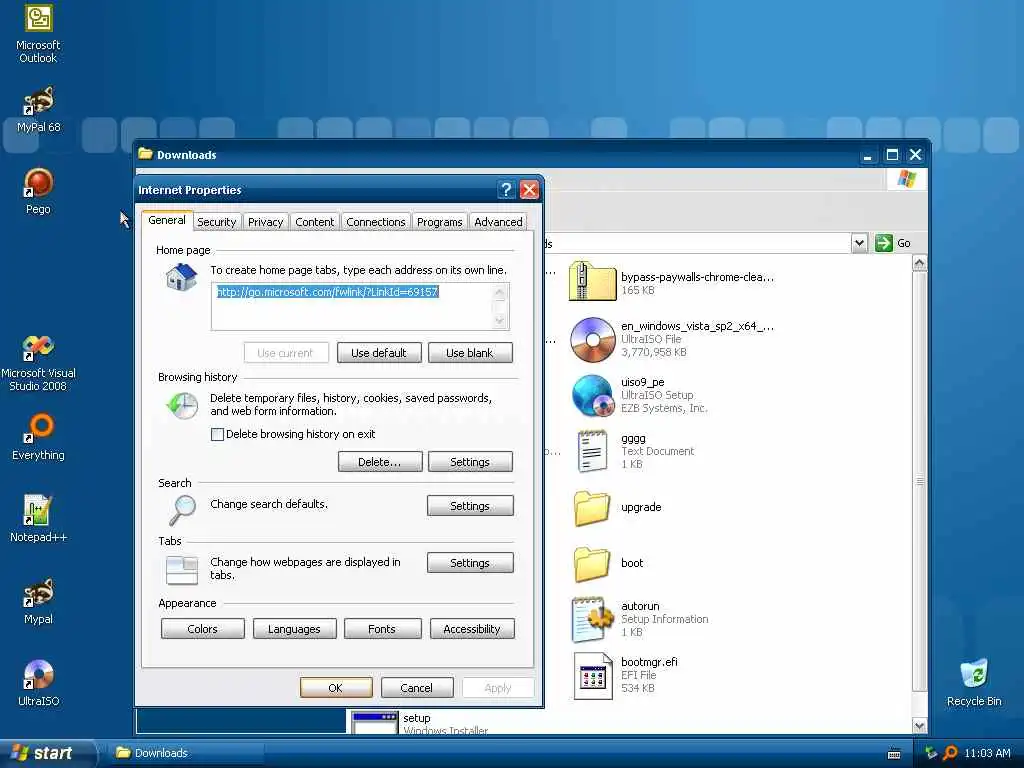
Task: Click the network tray icon in taskbar
Action: [x=931, y=753]
